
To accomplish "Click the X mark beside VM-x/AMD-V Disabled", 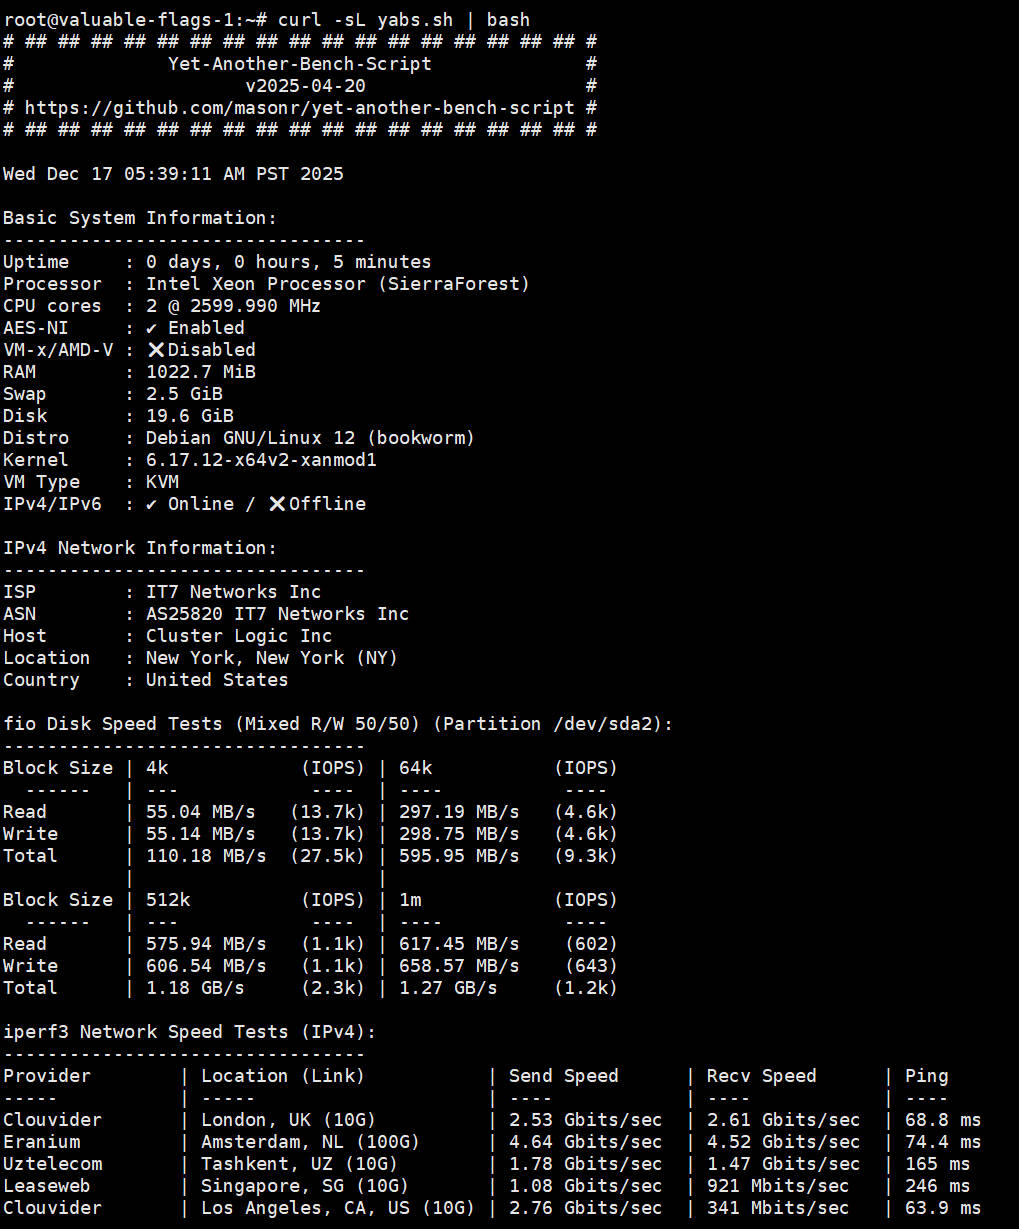I will (156, 350).
